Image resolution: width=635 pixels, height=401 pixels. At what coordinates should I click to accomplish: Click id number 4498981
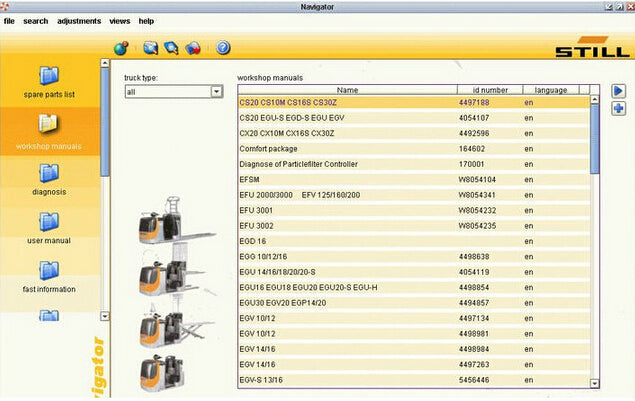[x=474, y=334]
